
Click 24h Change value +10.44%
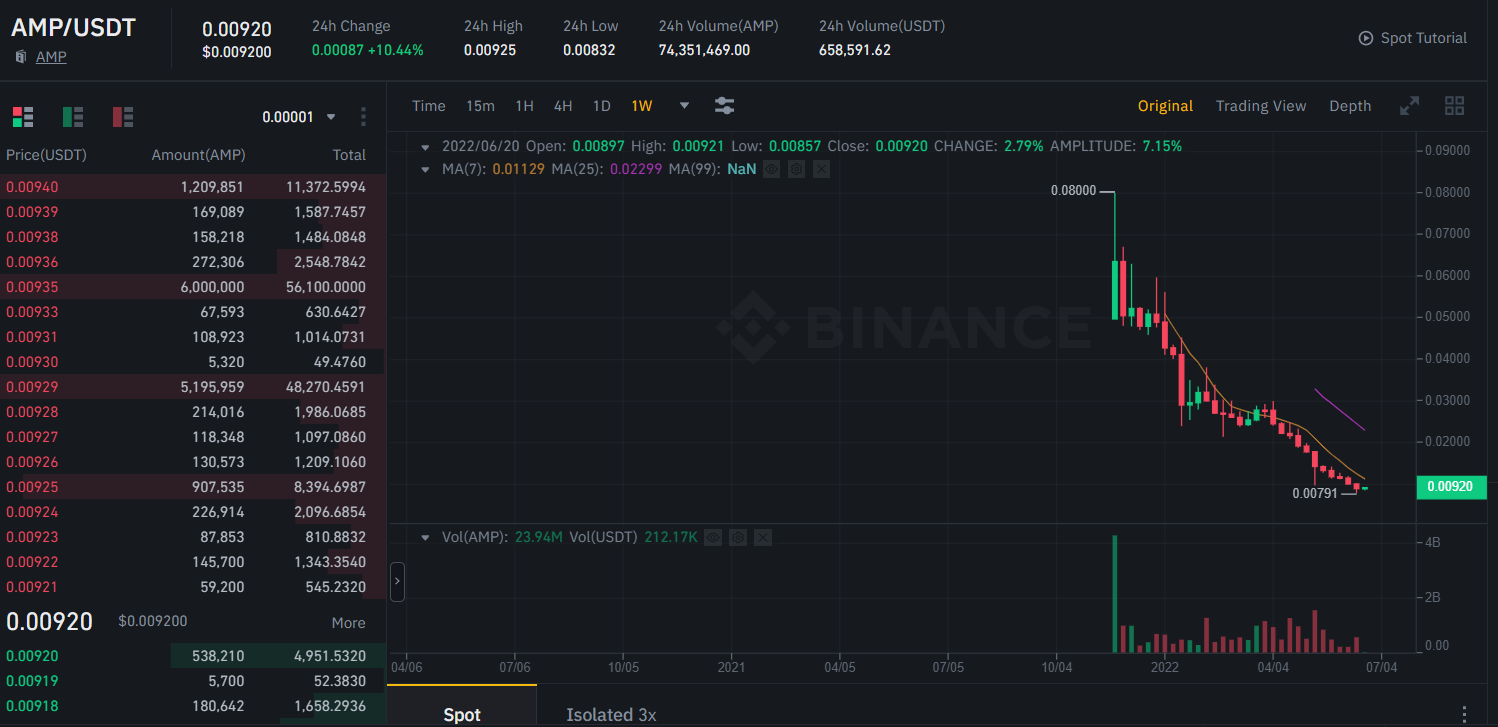[x=396, y=50]
